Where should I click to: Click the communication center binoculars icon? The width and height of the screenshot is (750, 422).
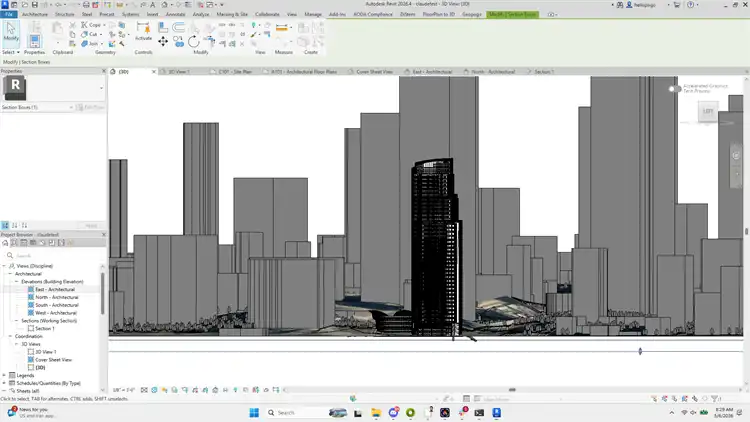tap(620, 5)
